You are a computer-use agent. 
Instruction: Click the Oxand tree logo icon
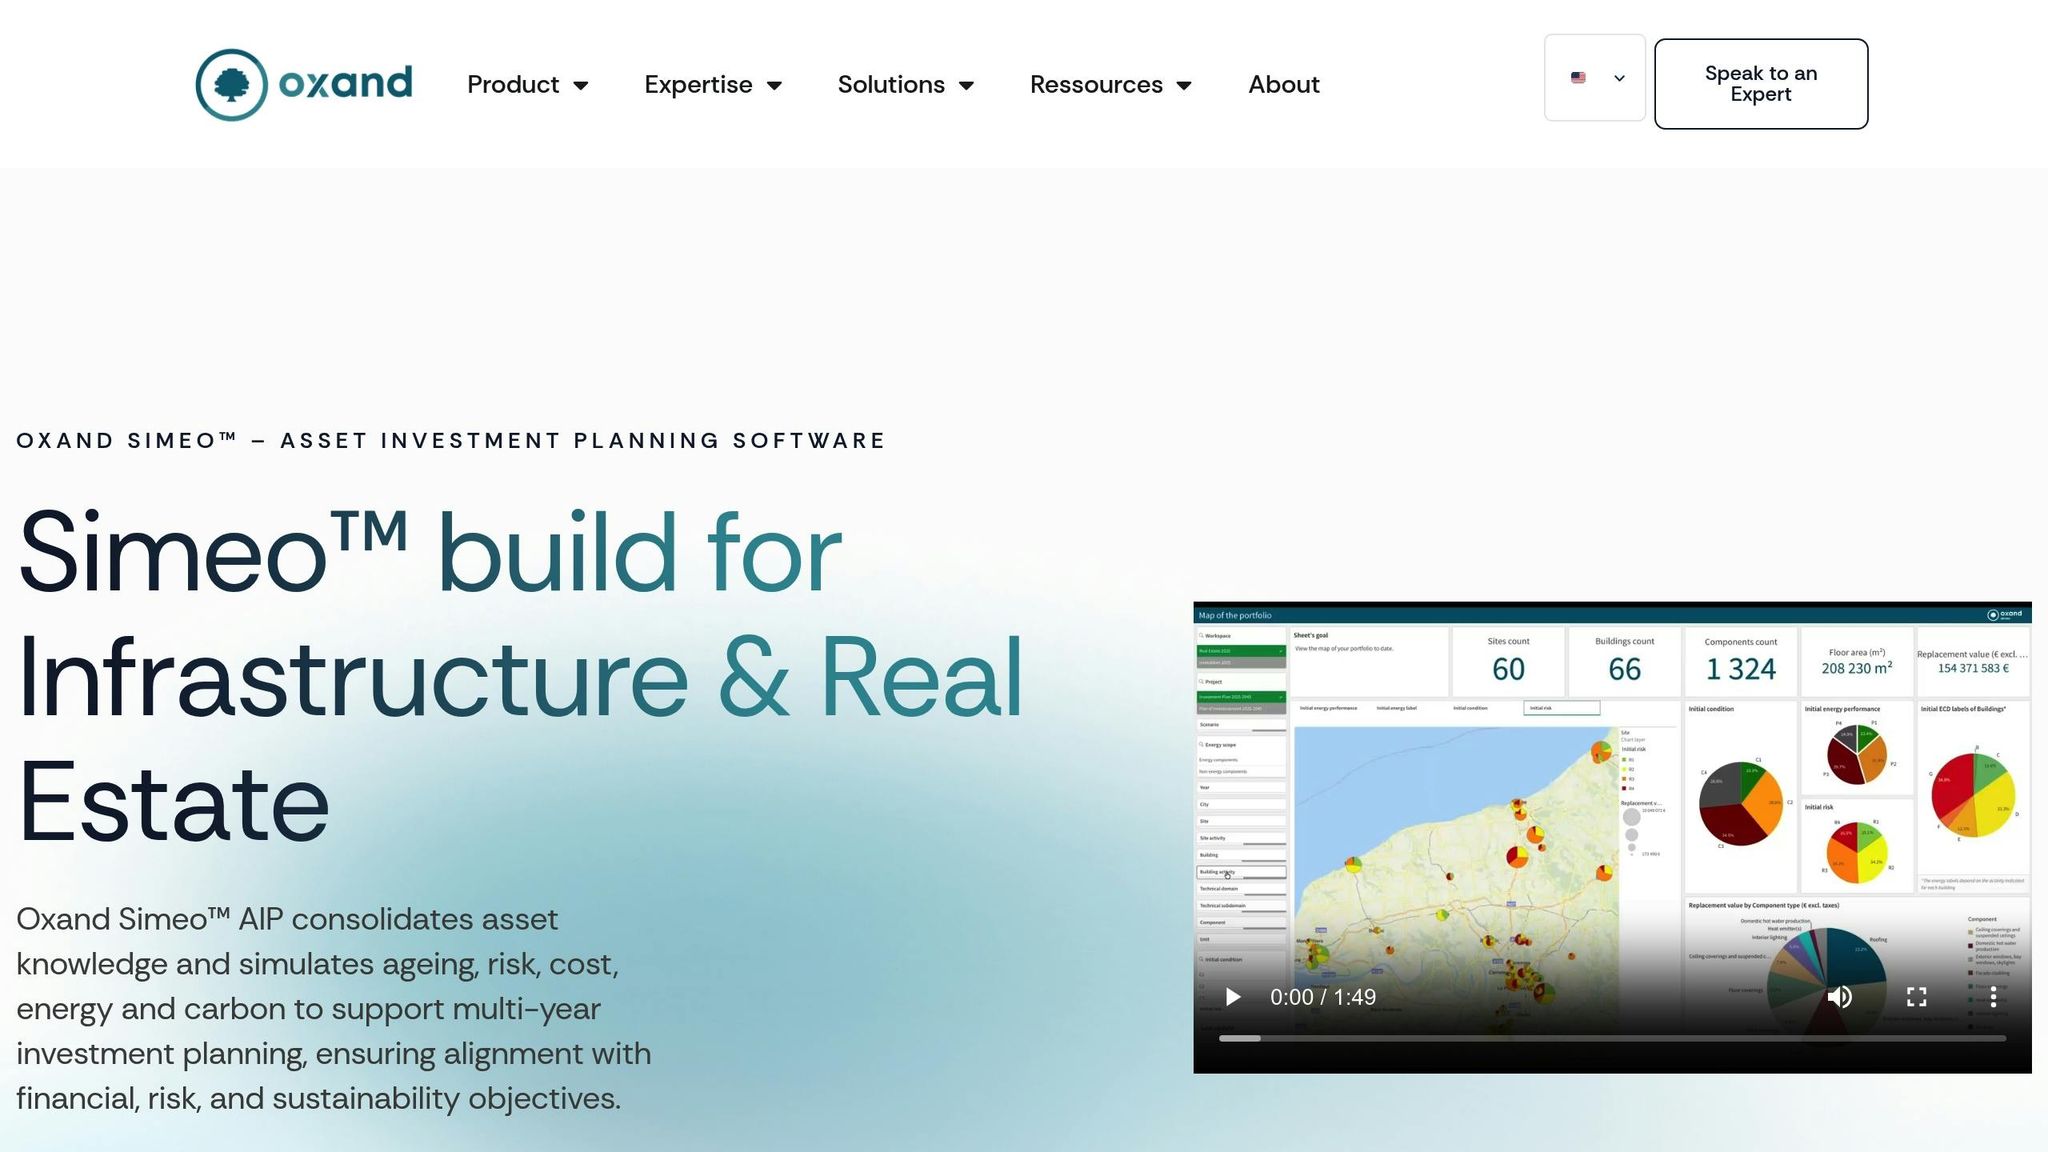231,85
